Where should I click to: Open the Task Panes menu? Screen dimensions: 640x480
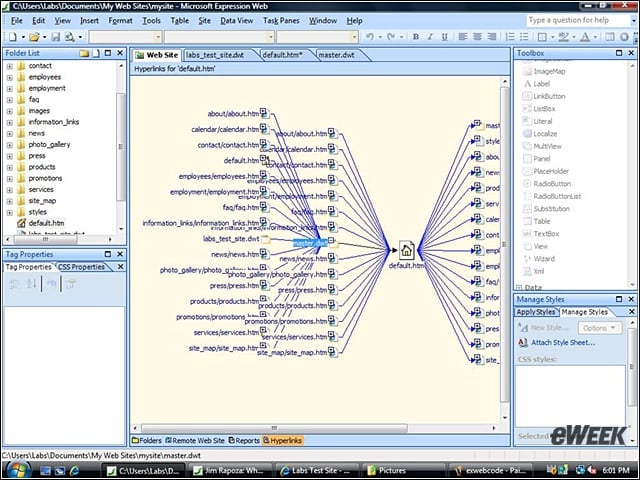click(281, 20)
